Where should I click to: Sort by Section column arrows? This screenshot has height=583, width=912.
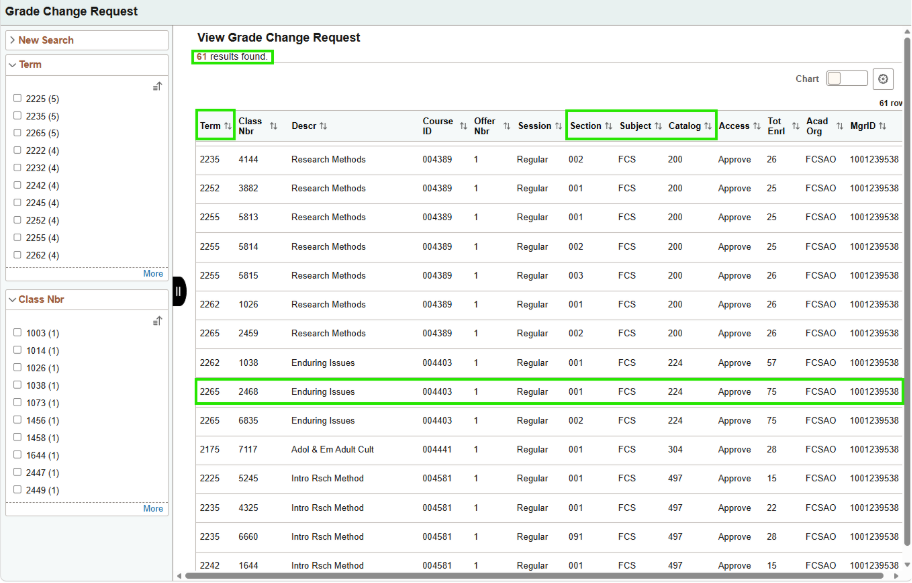[x=608, y=126]
